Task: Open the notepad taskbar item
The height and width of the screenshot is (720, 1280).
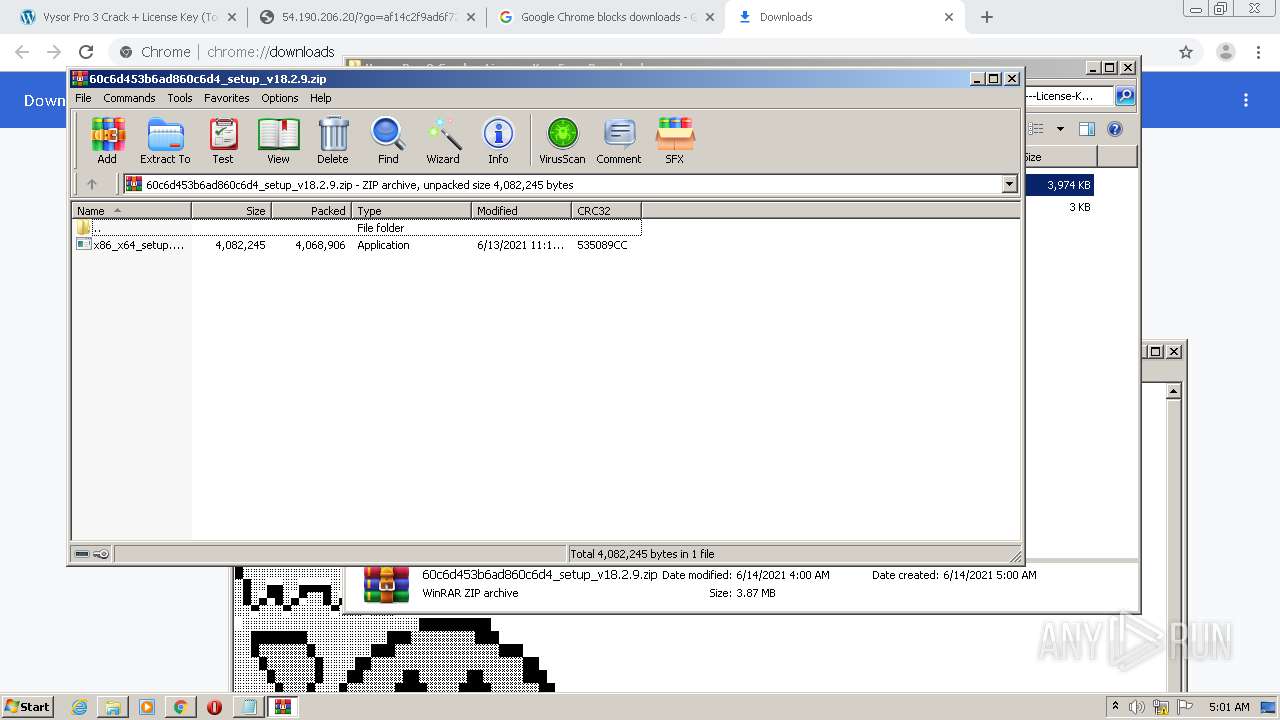Action: click(x=248, y=707)
